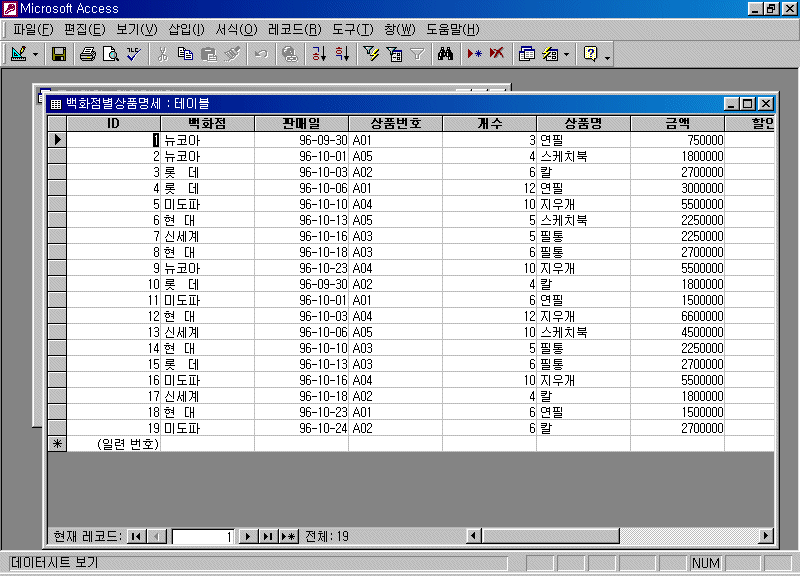Image resolution: width=800 pixels, height=576 pixels.
Task: Click new record navigation button with asterisk
Action: [288, 536]
